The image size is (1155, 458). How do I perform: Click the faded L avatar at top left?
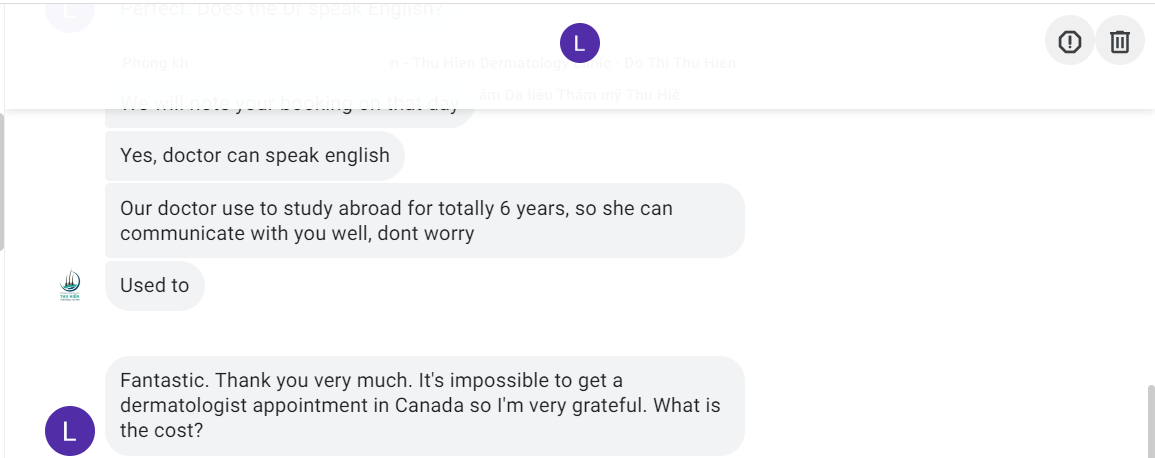point(70,10)
